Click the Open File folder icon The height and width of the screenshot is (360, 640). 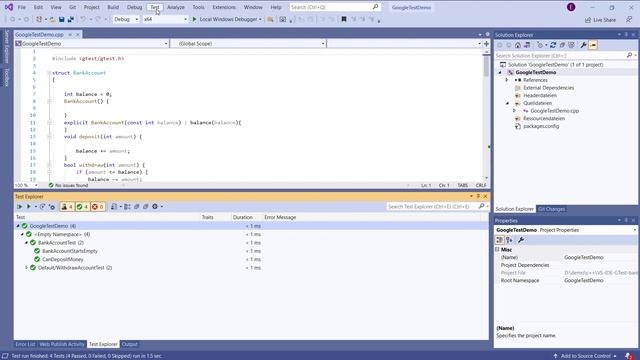(52, 19)
